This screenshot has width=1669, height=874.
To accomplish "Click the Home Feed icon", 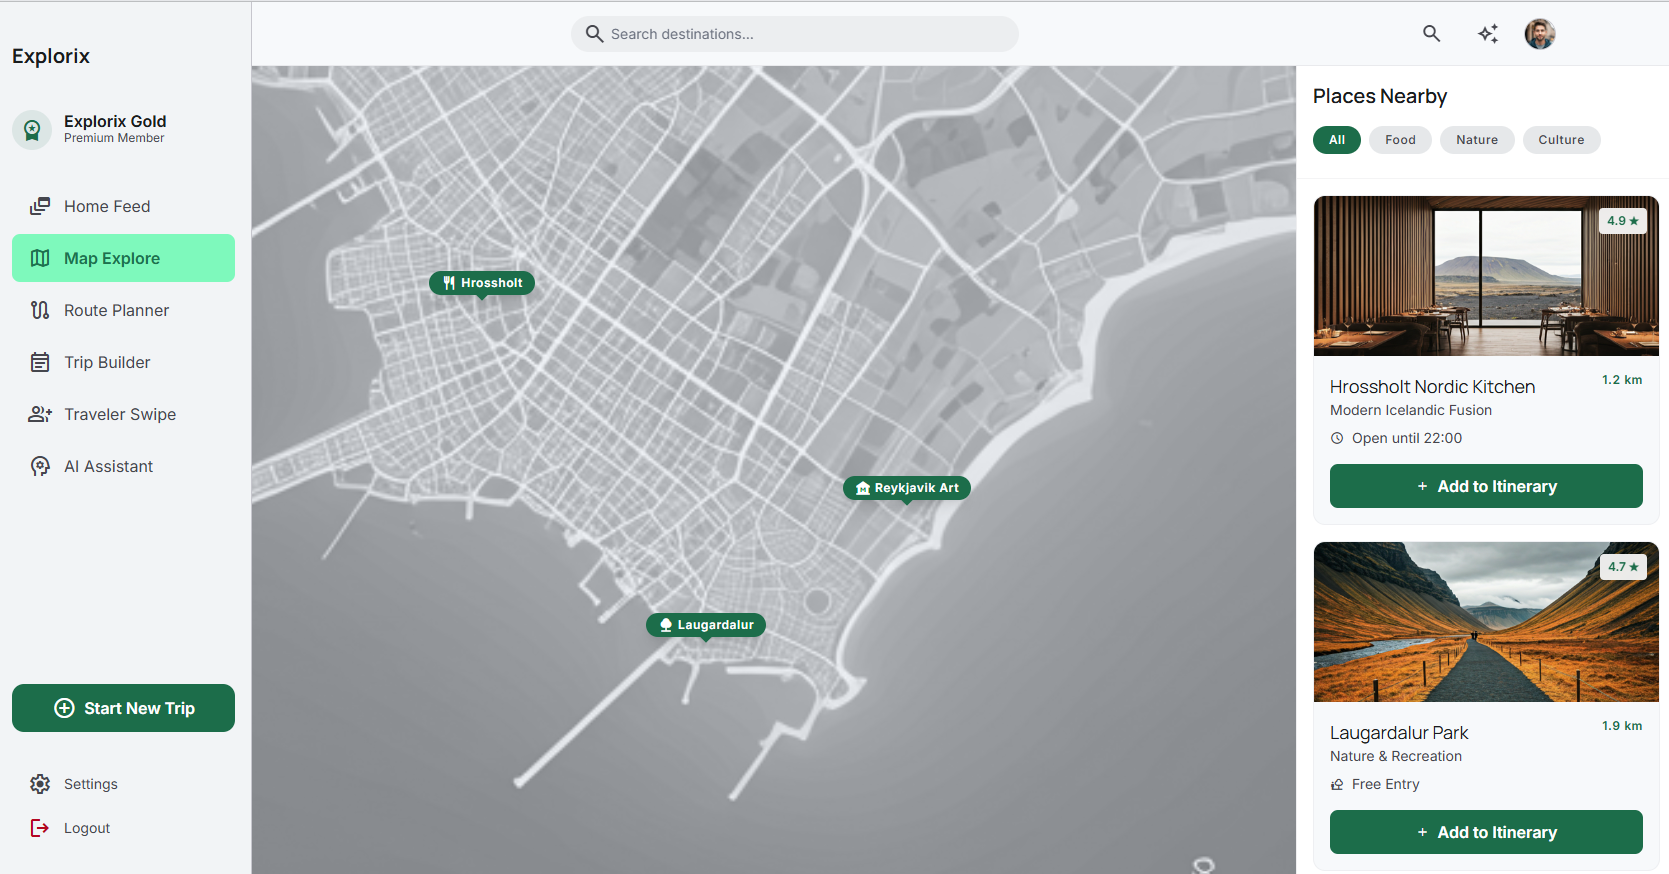I will 40,206.
